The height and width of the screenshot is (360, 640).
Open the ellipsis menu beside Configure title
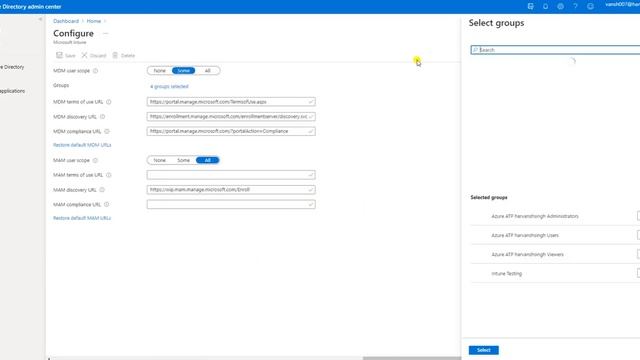point(105,33)
